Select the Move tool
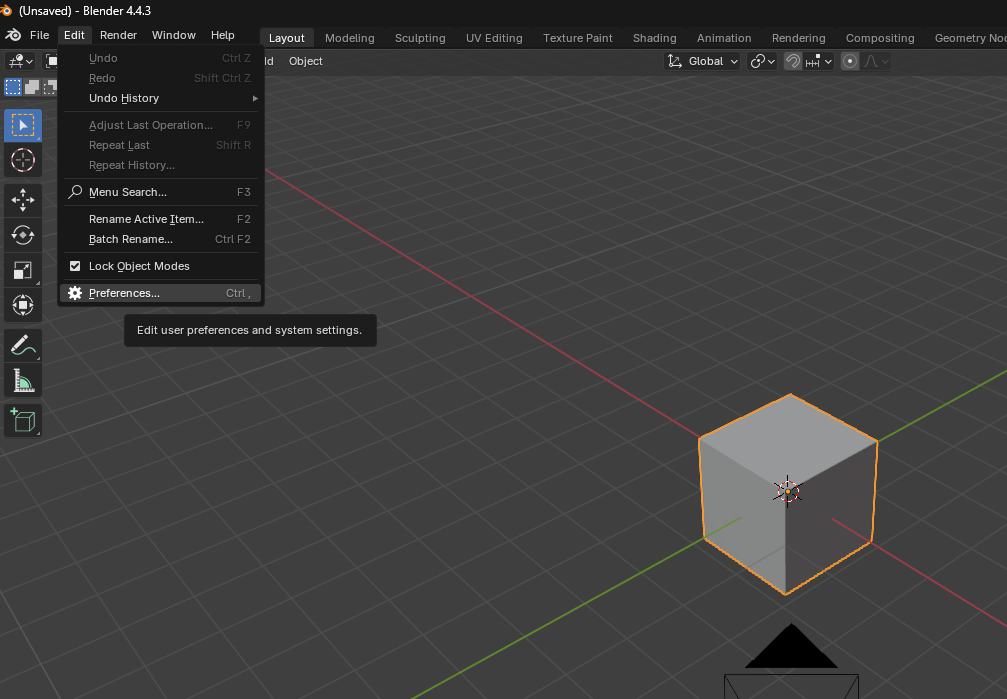The image size is (1007, 699). (22, 200)
